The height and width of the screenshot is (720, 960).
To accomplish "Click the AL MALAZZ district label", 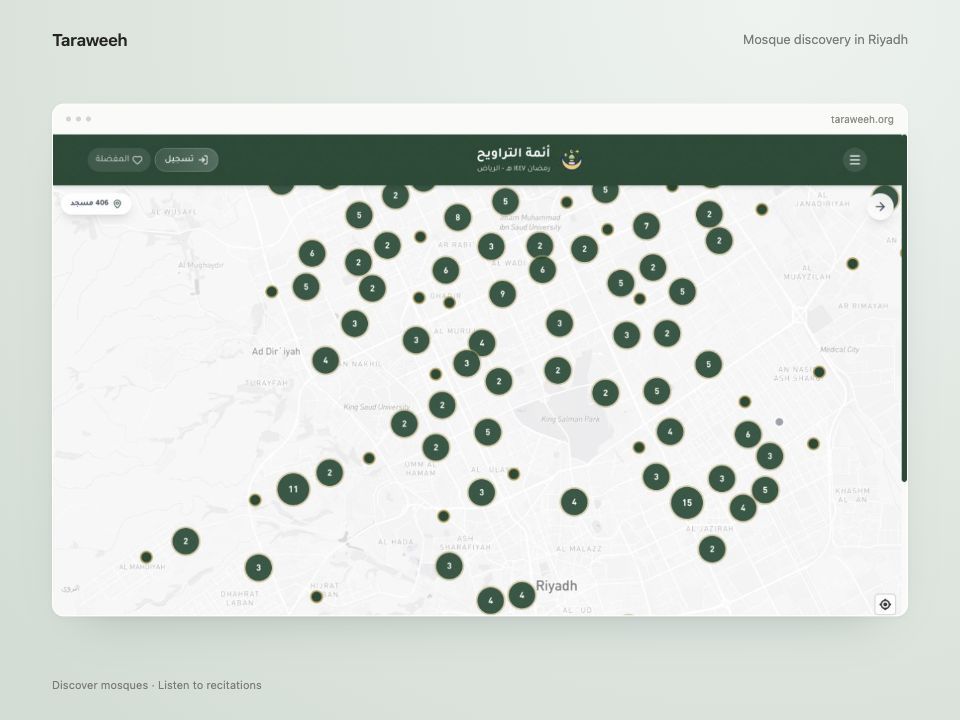I will [579, 549].
